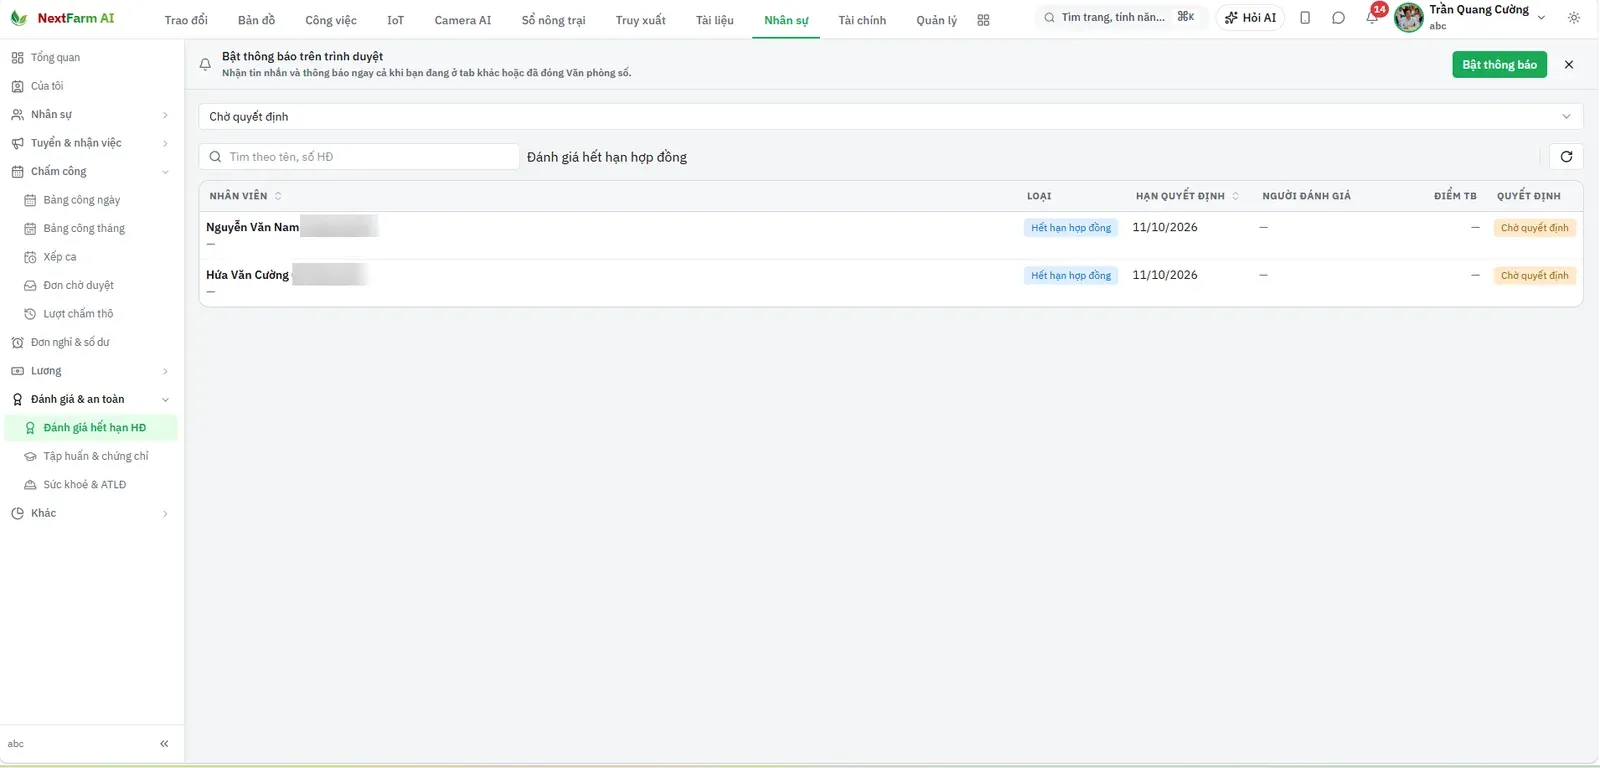Click the NextFarm AI logo
Viewport: 1600px width, 768px height.
pyautogui.click(x=62, y=18)
